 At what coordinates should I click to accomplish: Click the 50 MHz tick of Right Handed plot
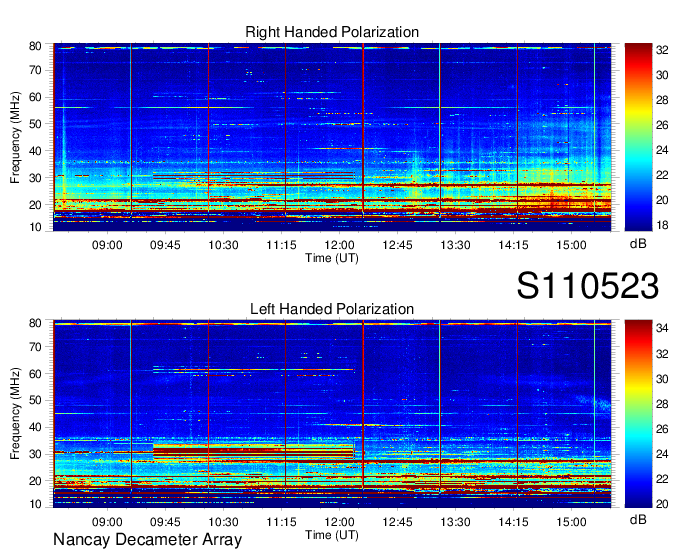point(35,124)
